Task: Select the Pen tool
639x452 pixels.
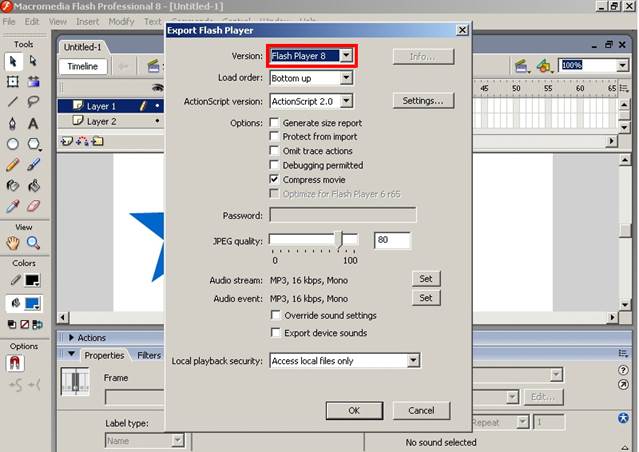Action: tap(13, 123)
